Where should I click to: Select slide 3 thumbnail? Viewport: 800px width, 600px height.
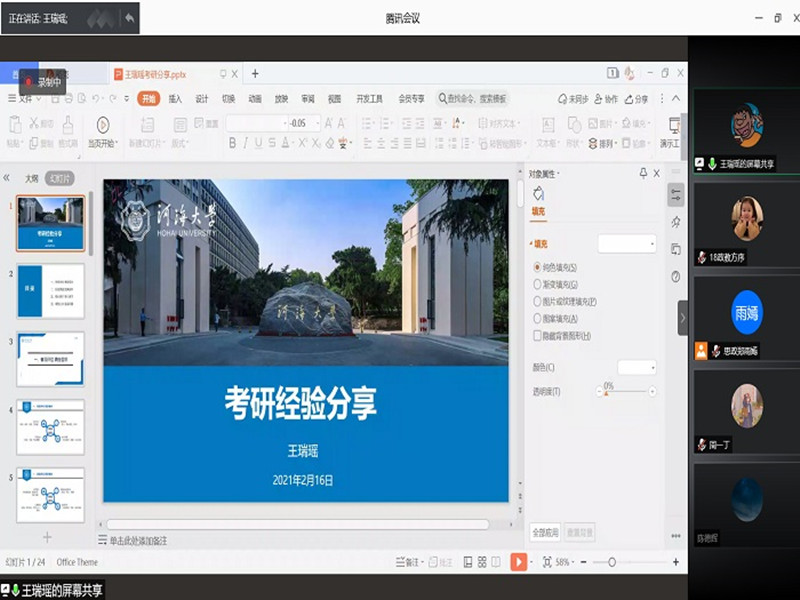(x=51, y=358)
